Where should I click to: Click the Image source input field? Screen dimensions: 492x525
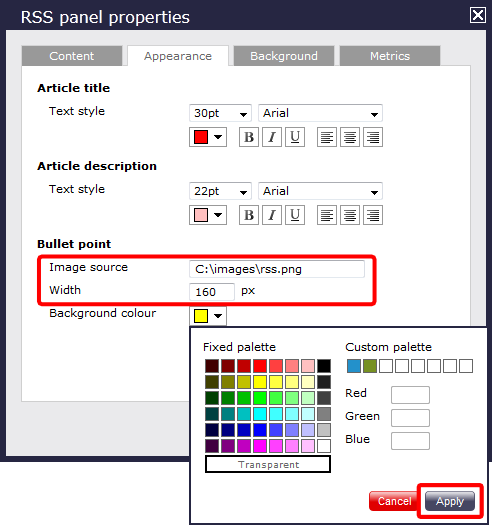click(x=277, y=269)
